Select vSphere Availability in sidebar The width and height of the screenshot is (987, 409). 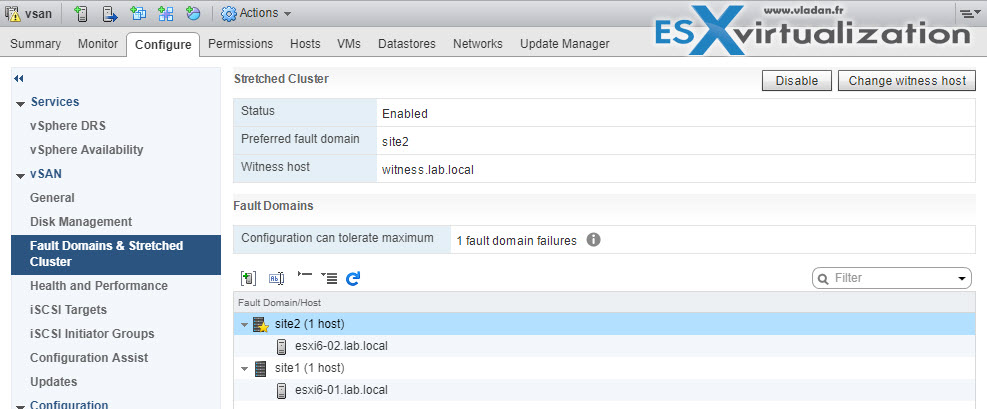(87, 150)
